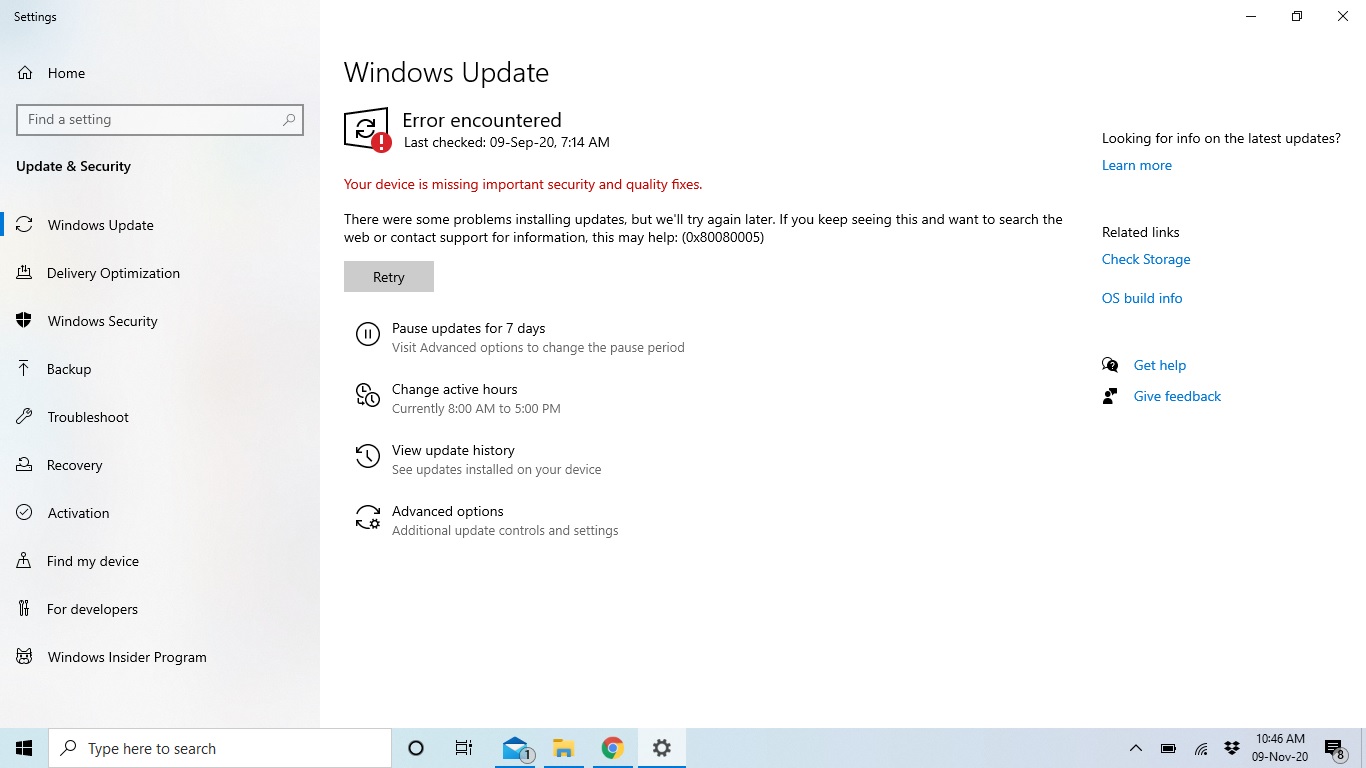Viewport: 1366px width, 768px height.
Task: Open File Explorer from the taskbar
Action: pos(564,748)
